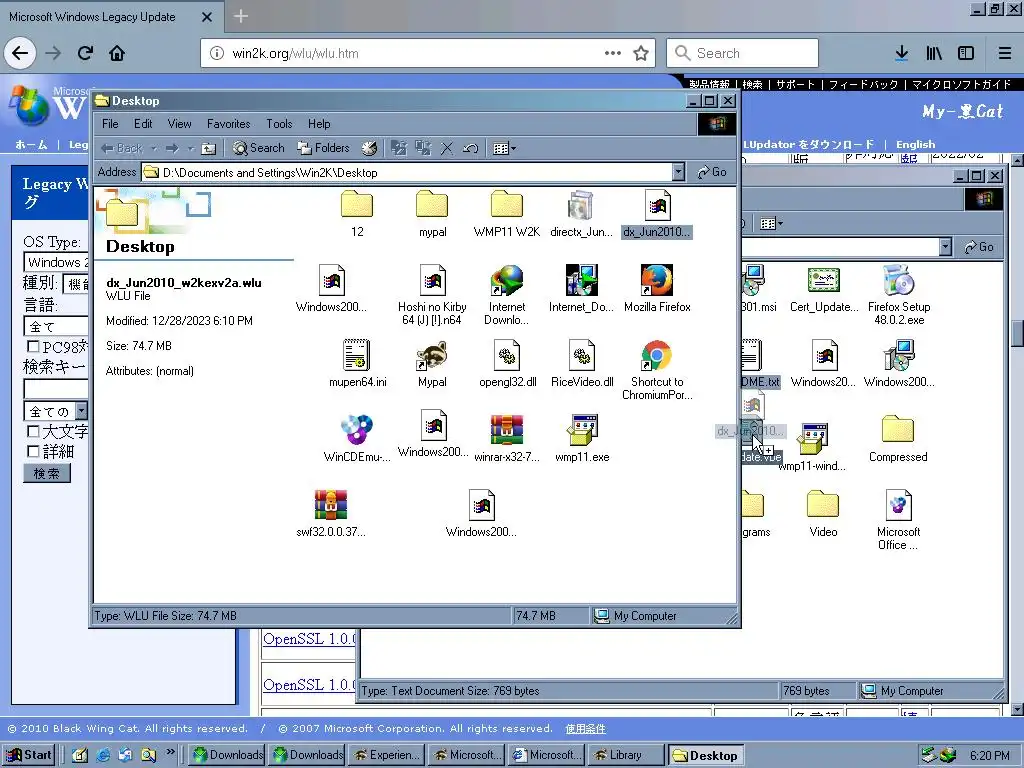Select the mupen64.ini file
This screenshot has height=768, width=1024.
click(x=357, y=355)
